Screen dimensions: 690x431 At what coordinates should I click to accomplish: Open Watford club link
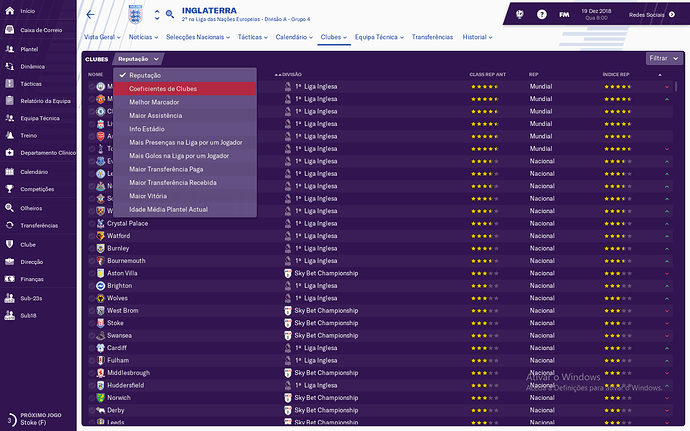(x=118, y=236)
